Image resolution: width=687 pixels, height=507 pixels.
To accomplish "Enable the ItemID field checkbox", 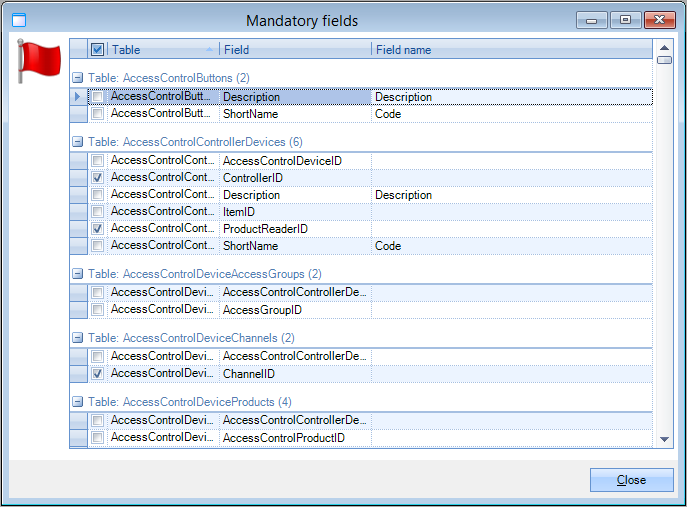I will point(97,212).
